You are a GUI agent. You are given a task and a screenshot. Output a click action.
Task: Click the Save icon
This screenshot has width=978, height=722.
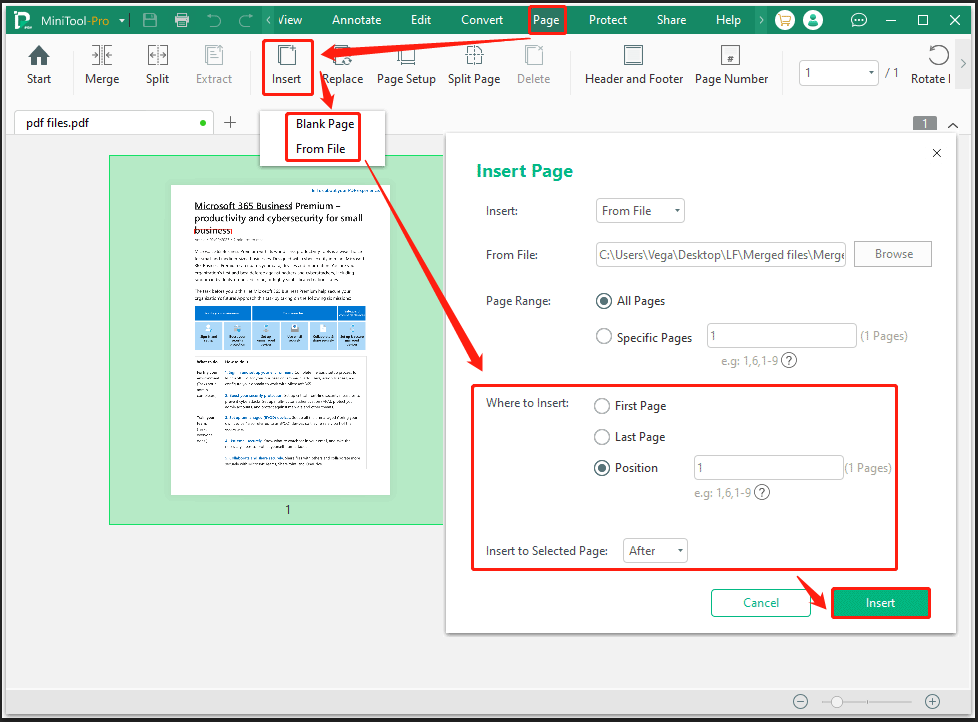[x=150, y=19]
